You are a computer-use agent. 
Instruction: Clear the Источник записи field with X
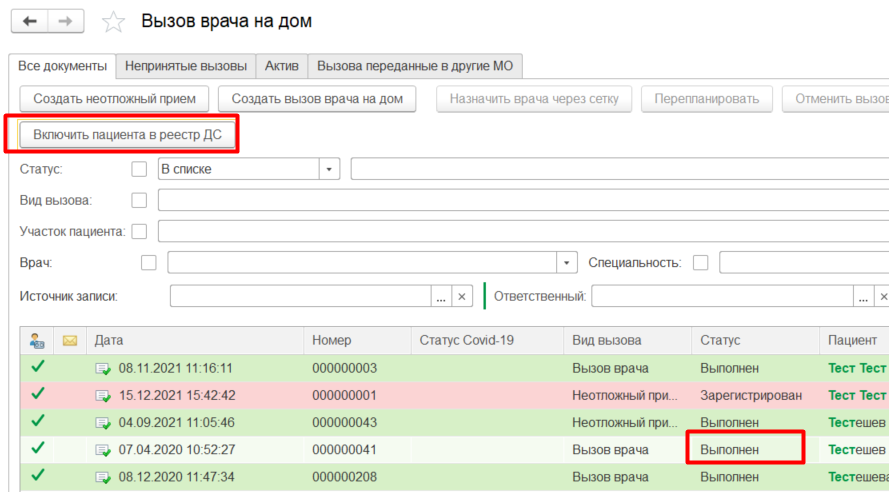click(x=461, y=297)
